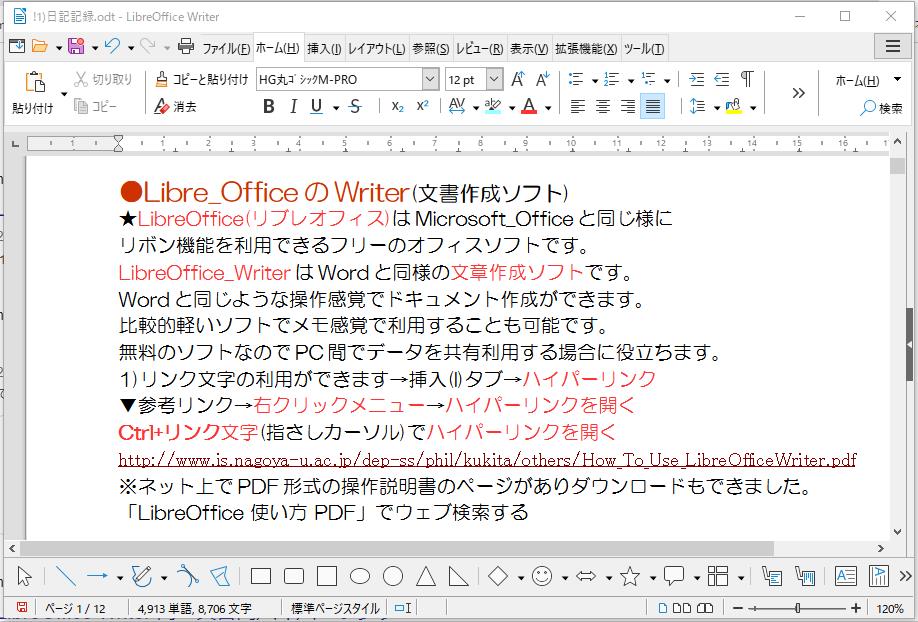
Task: Apply Subscript formatting
Action: point(398,106)
